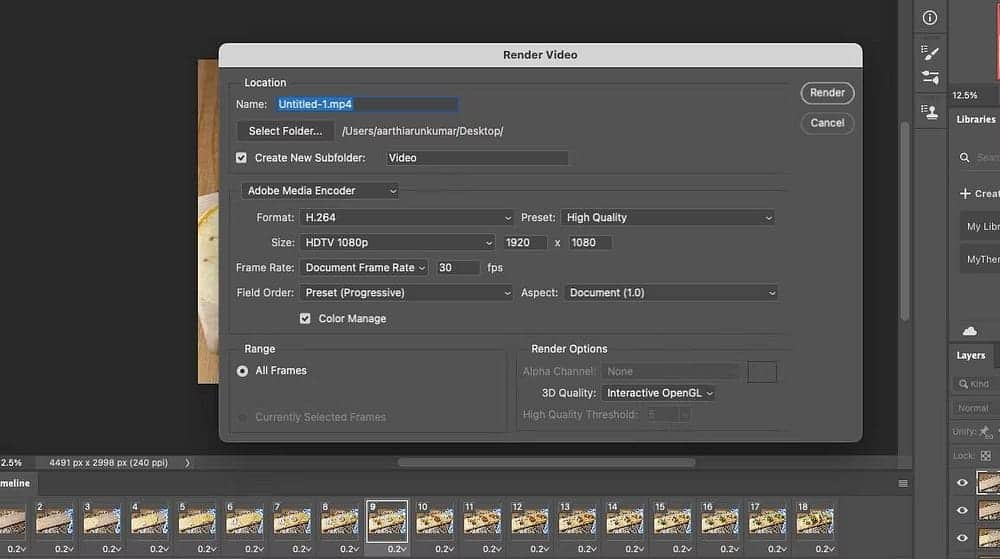Click the lock transparent pixels icon

click(986, 455)
